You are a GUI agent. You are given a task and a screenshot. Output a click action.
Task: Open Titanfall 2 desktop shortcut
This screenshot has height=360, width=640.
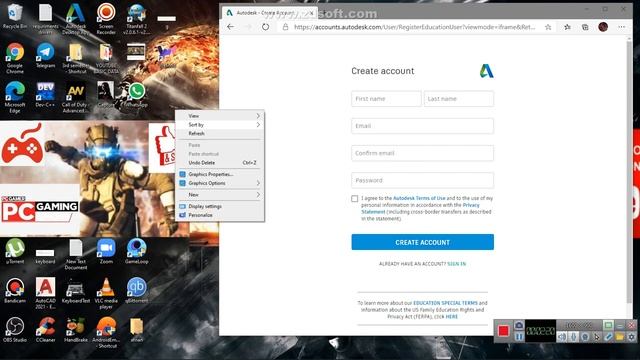137,18
